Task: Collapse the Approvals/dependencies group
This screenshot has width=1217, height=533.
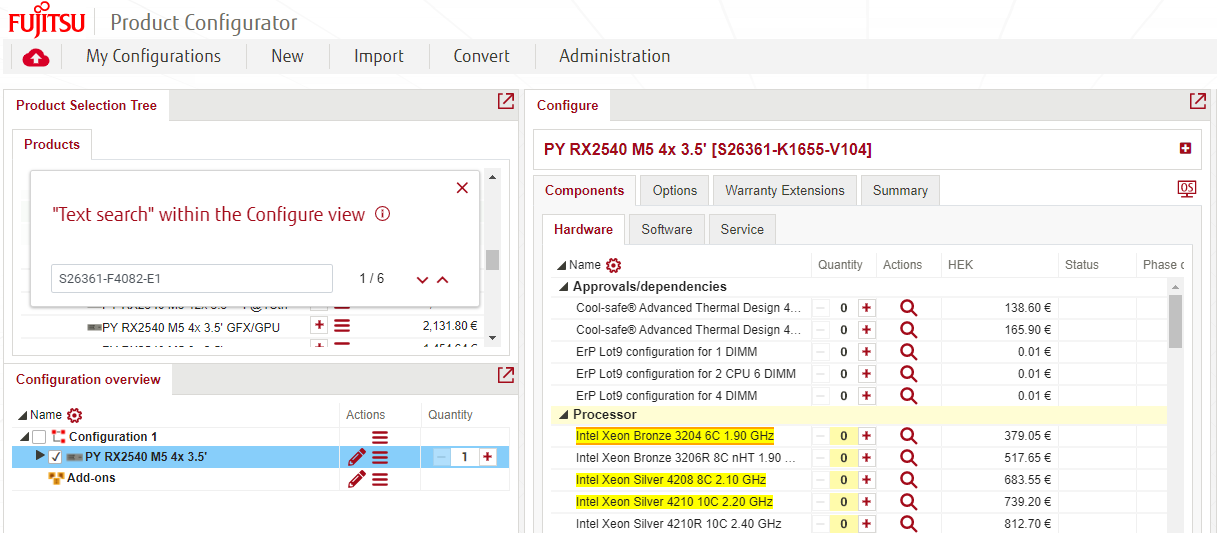Action: coord(562,287)
